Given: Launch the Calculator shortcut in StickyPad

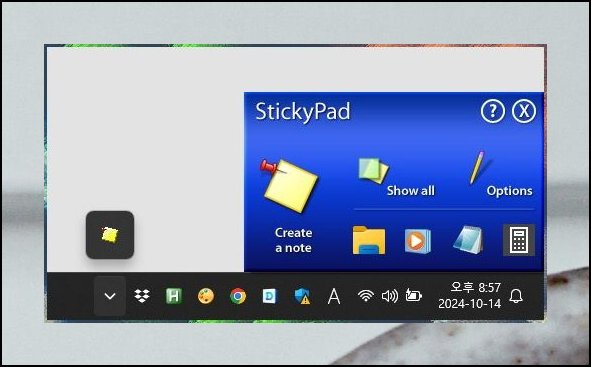Looking at the screenshot, I should 519,240.
